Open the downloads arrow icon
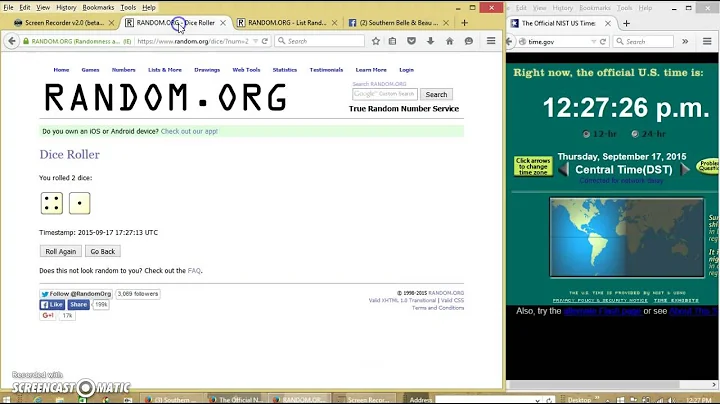 coord(430,41)
